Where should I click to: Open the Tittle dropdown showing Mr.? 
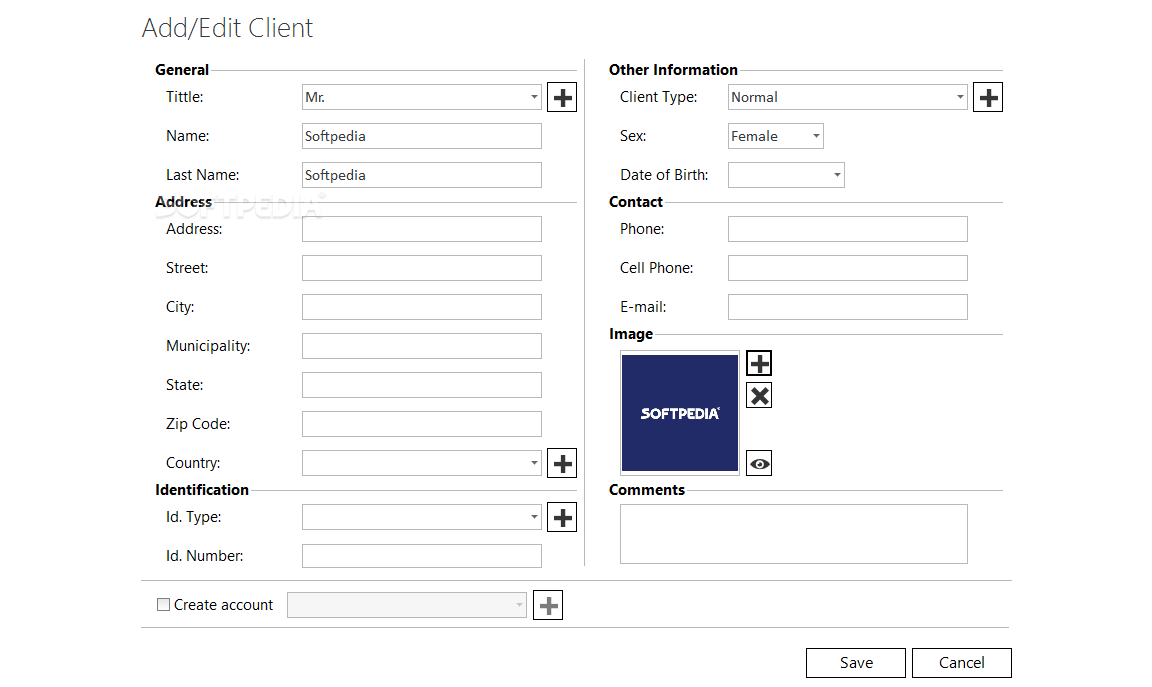tap(422, 97)
